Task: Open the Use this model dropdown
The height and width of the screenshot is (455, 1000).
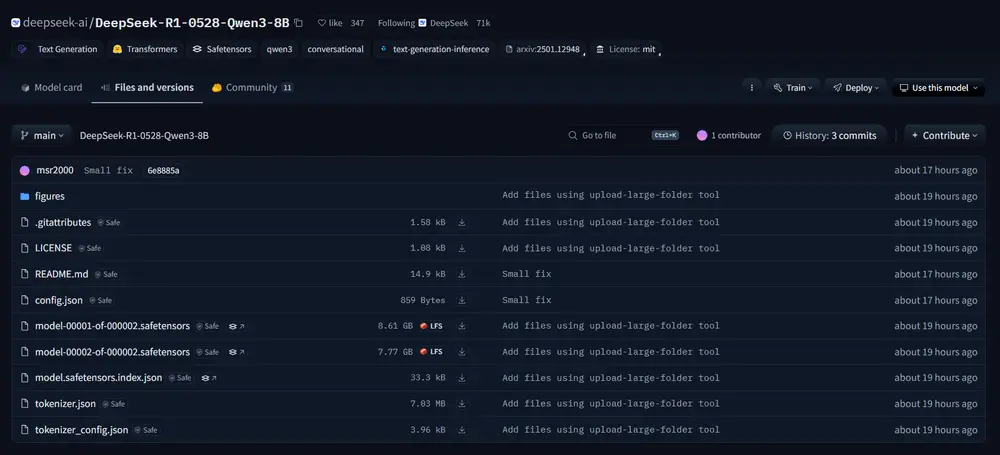Action: [939, 88]
